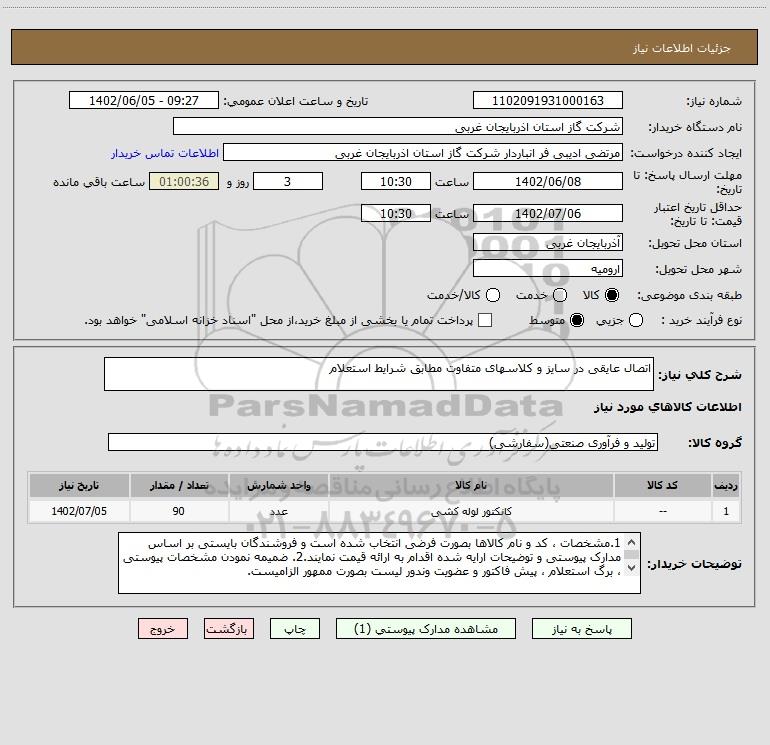This screenshot has width=770, height=745.
Task: Click the price validity time 10:30 field
Action: coord(396,213)
